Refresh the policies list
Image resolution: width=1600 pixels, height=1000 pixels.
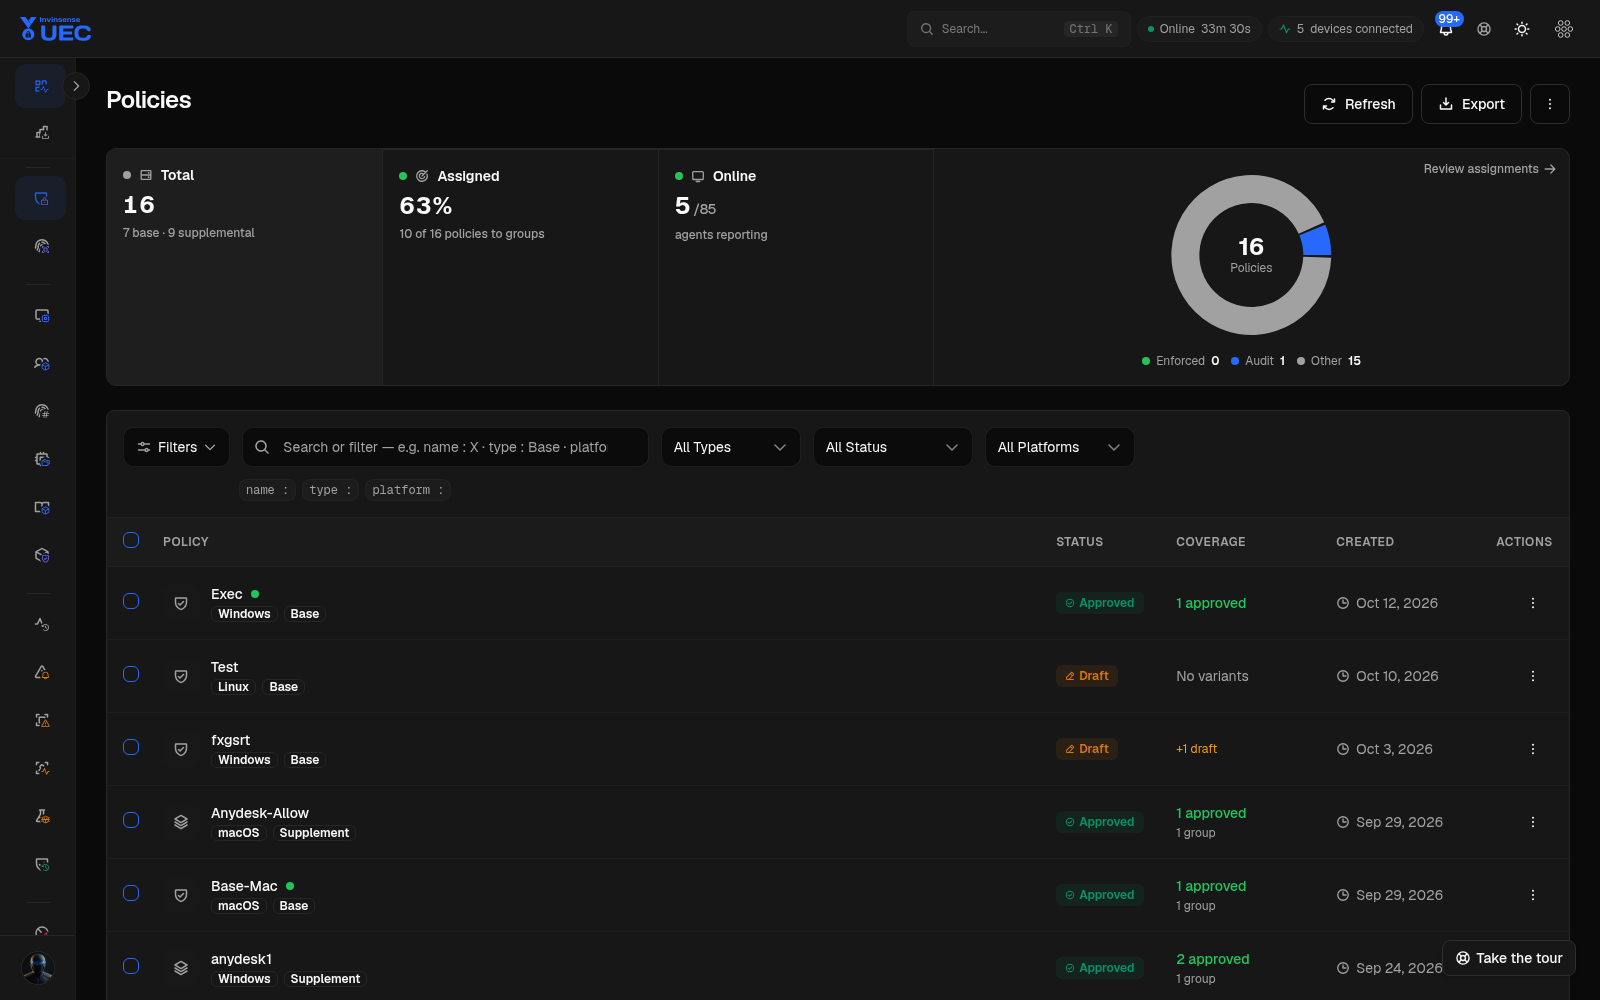pos(1358,104)
